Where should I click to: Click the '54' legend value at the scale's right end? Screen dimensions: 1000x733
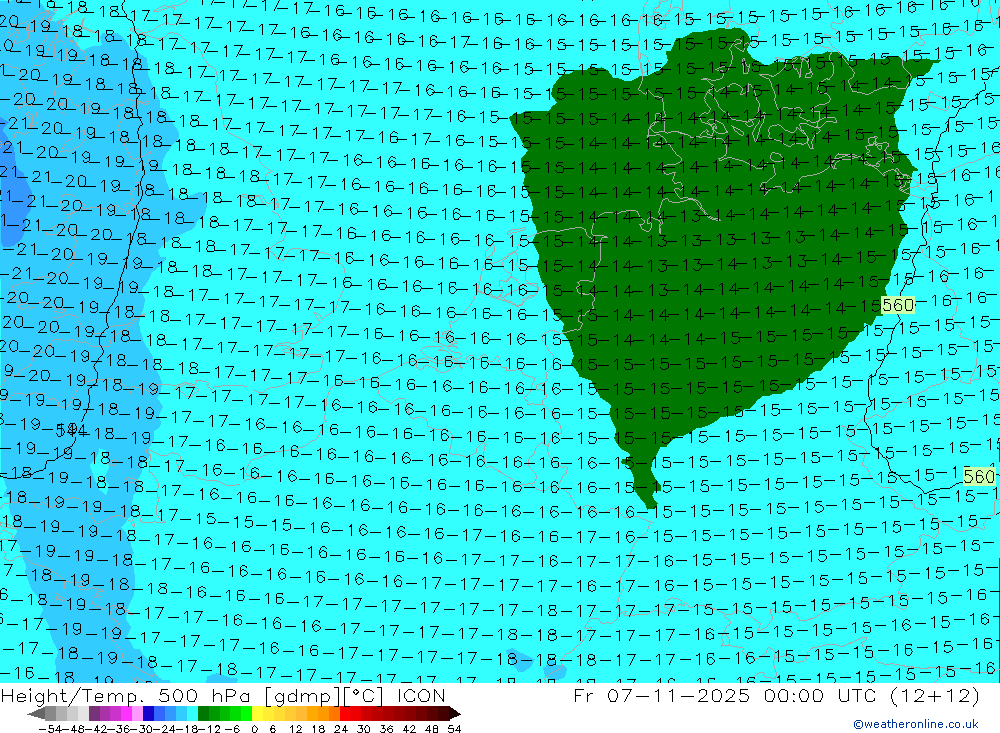[x=454, y=729]
